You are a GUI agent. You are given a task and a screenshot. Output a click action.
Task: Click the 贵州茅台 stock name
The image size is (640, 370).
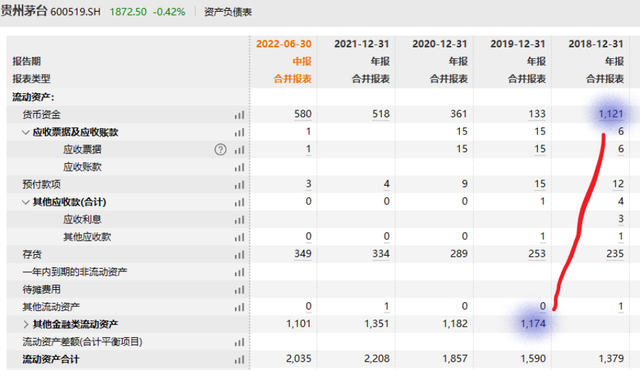point(24,11)
